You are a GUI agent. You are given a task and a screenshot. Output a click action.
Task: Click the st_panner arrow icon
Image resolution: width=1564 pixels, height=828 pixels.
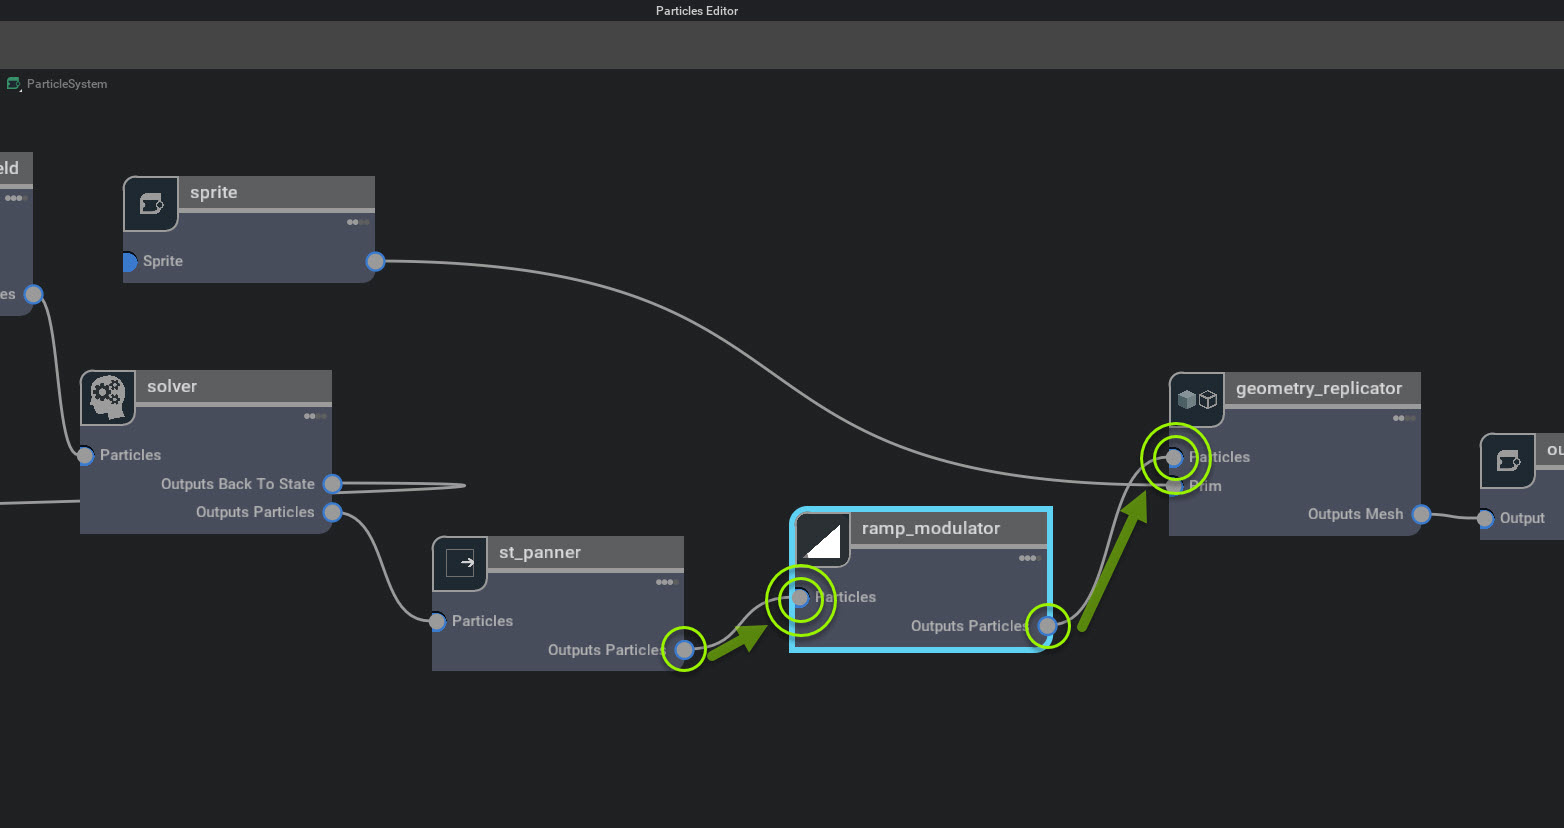(x=460, y=563)
